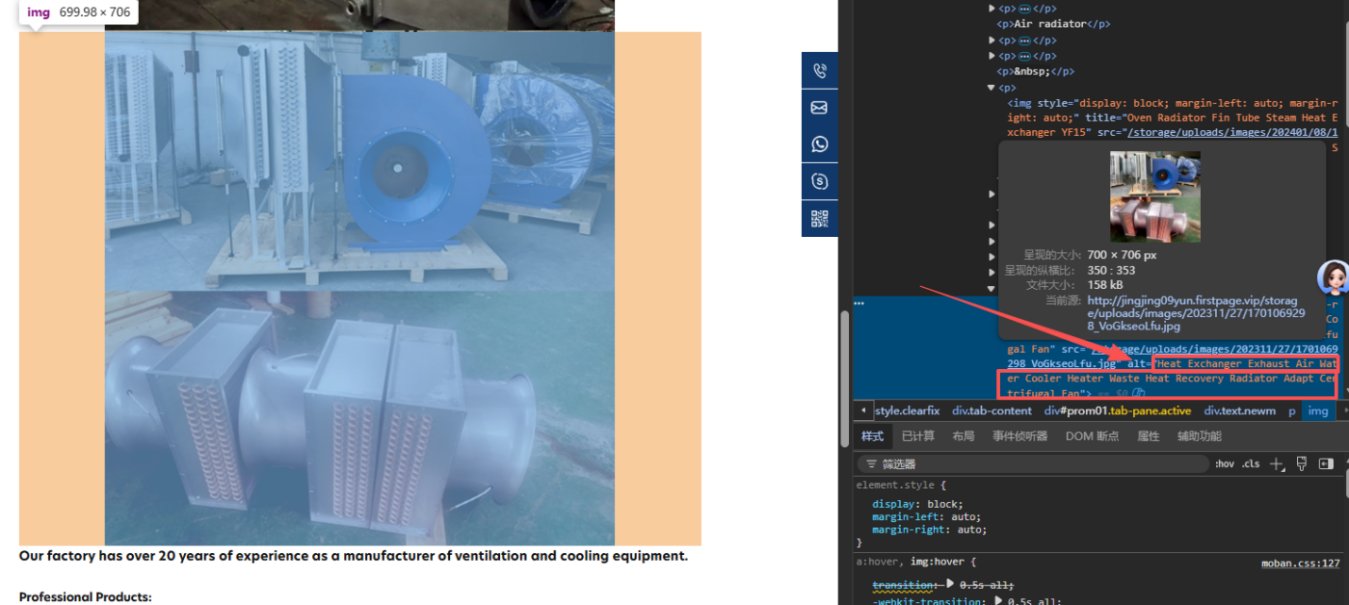Click the Skype contact icon
1349x605 pixels.
820,181
